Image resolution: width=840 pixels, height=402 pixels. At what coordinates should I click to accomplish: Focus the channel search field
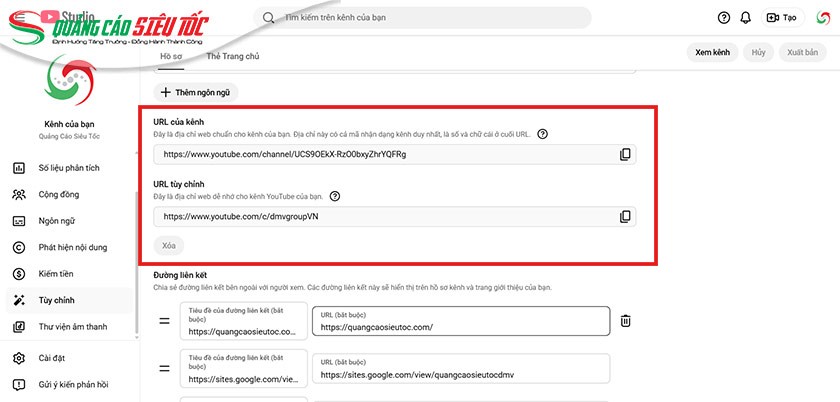coord(430,17)
